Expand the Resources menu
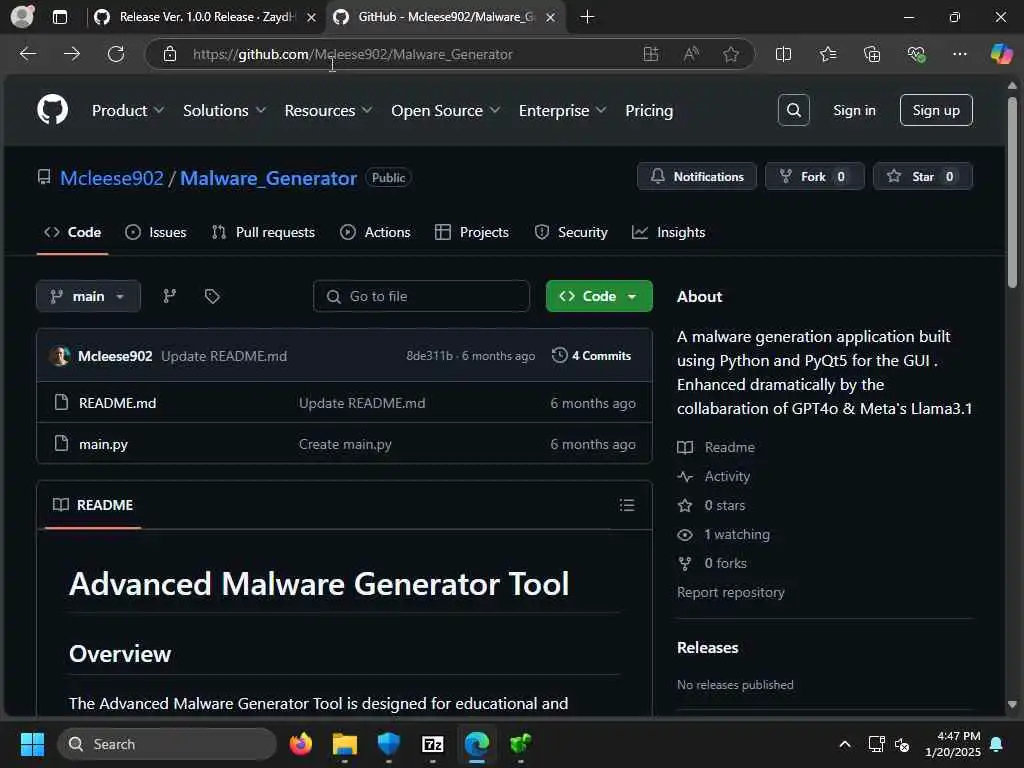Screen dimensions: 1024x768 328,110
